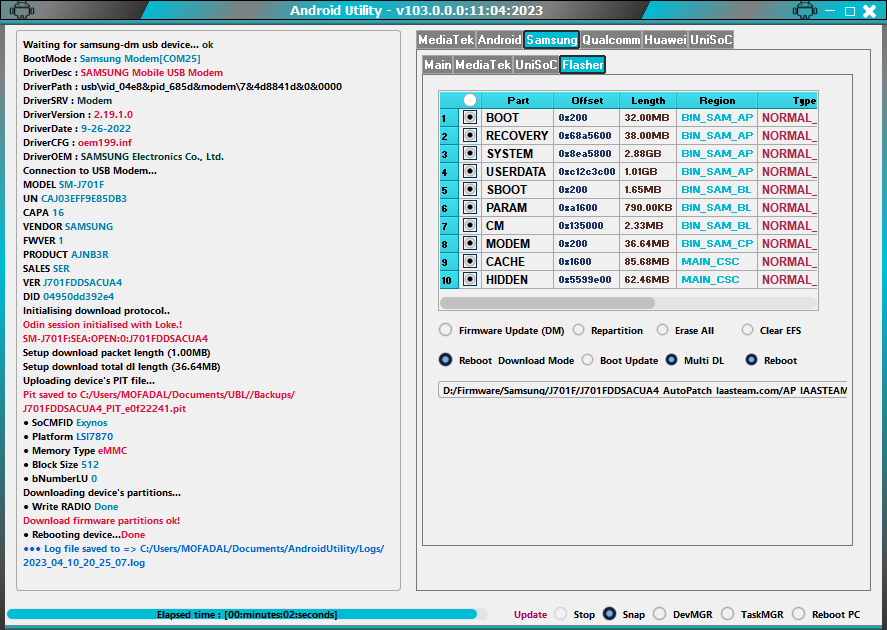Open the UniSoC sub-tab beside Flasher
Viewport: 887px width, 630px height.
click(x=536, y=64)
